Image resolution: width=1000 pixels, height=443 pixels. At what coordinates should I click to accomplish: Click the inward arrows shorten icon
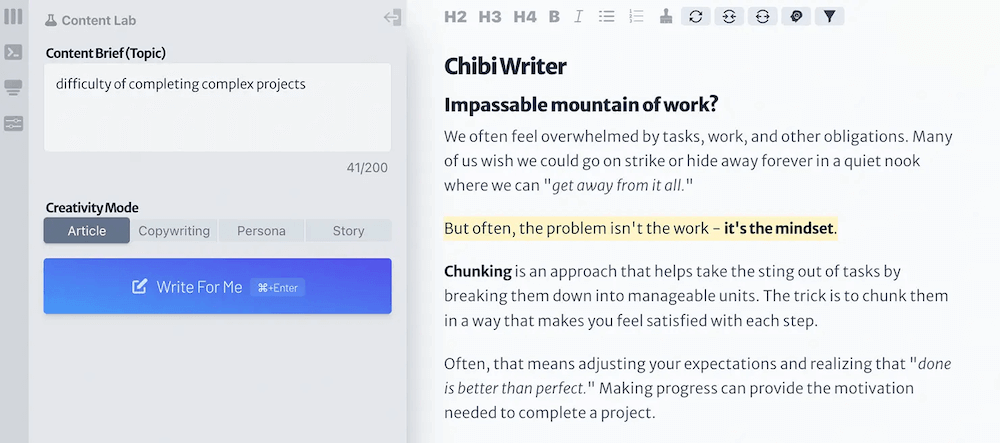point(729,16)
